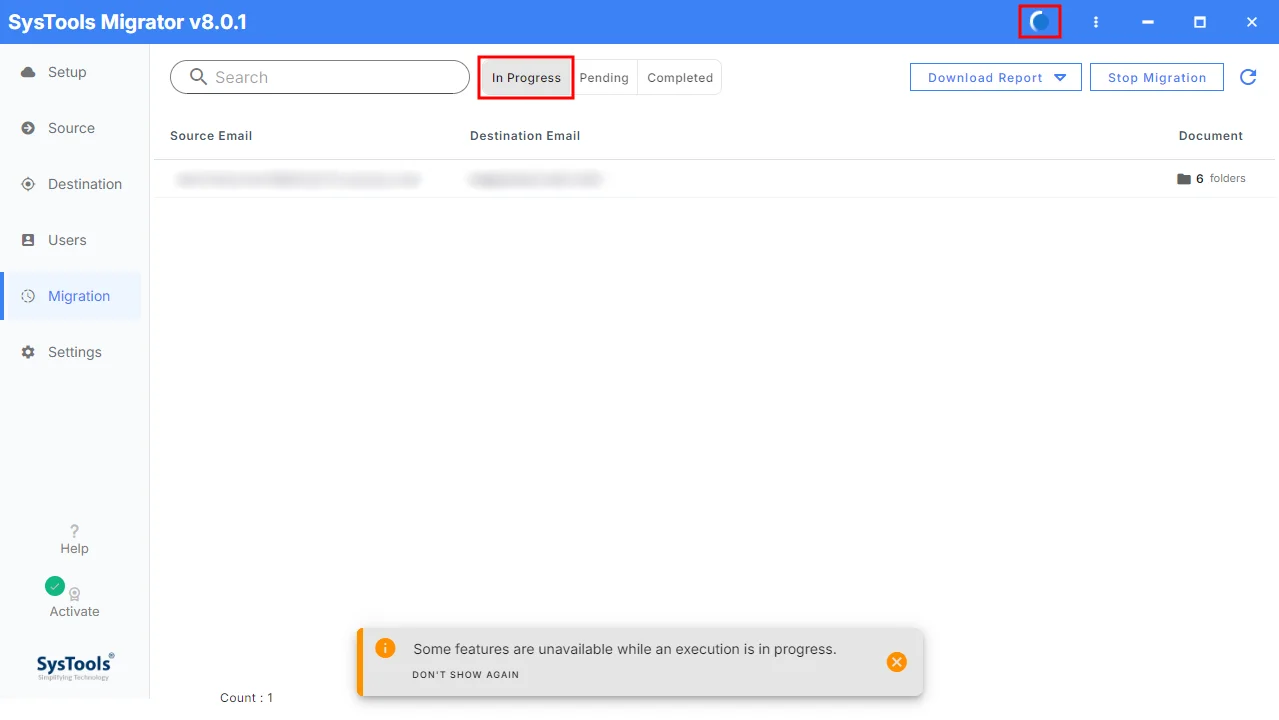This screenshot has width=1279, height=720.
Task: Click the spinning progress indicator in title bar
Action: click(x=1040, y=22)
